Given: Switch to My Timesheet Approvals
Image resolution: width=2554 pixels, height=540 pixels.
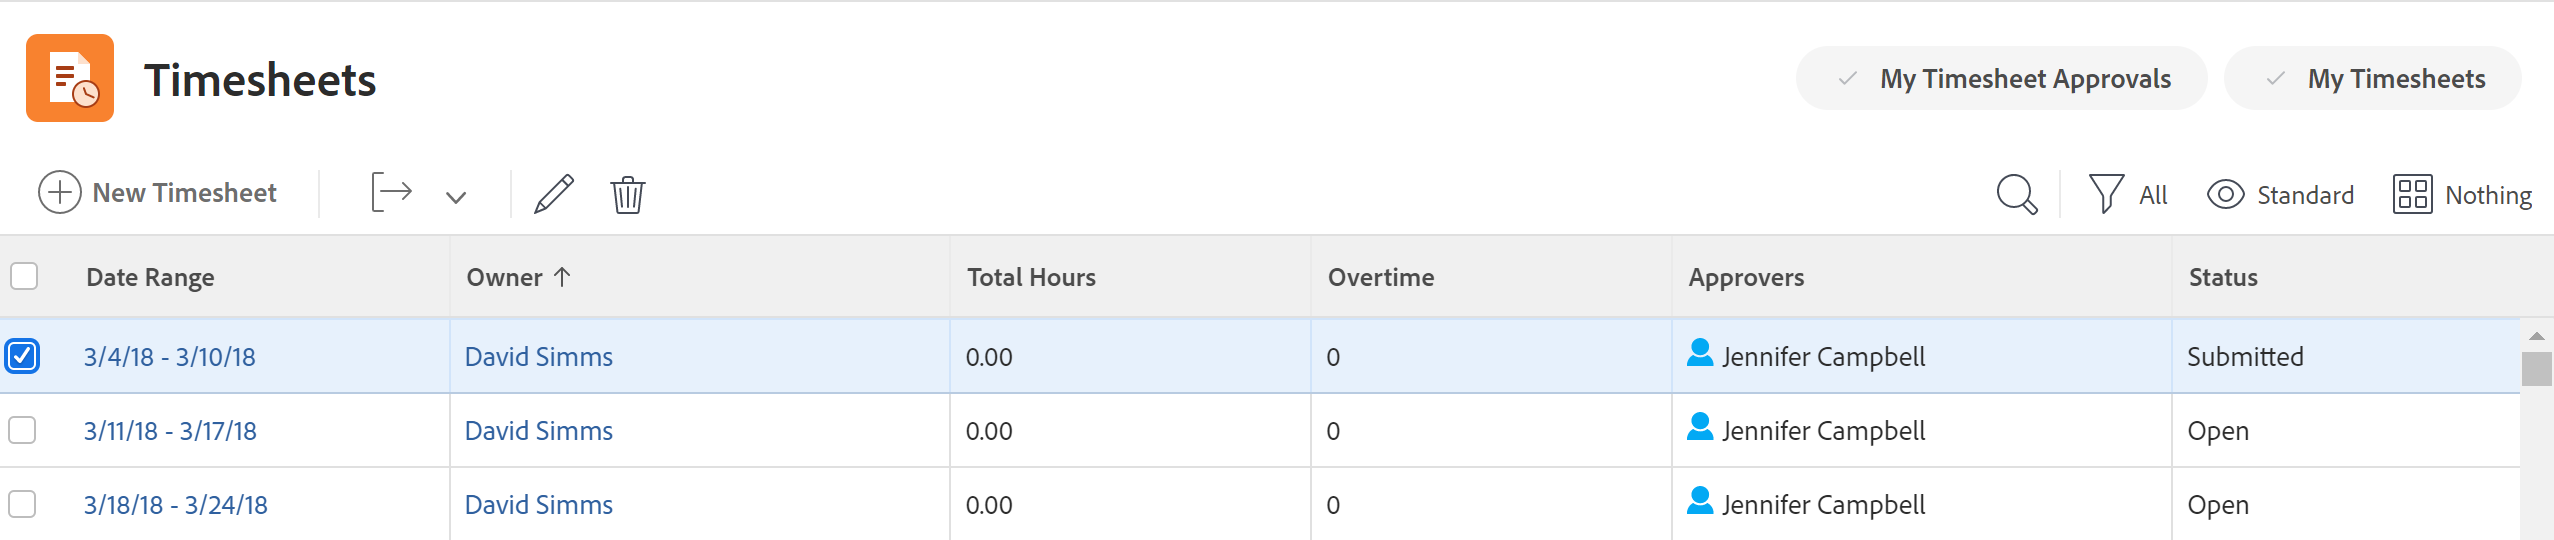Looking at the screenshot, I should coord(2001,78).
